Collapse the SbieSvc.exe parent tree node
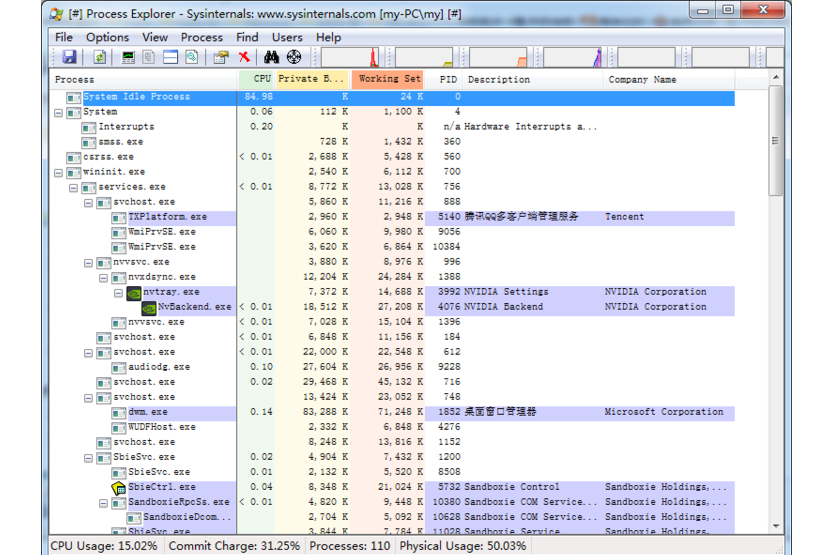Screen dimensions: 832x555 (x=88, y=458)
